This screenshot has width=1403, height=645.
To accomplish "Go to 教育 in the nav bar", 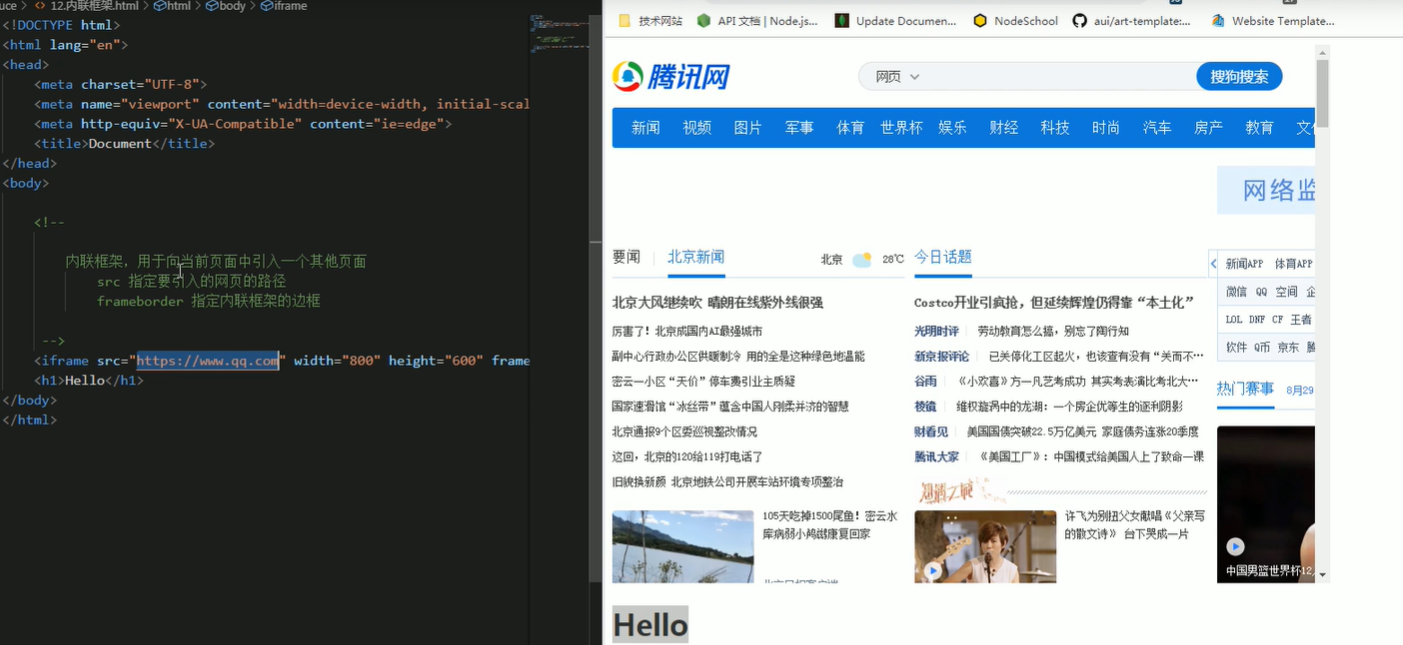I will click(1259, 128).
